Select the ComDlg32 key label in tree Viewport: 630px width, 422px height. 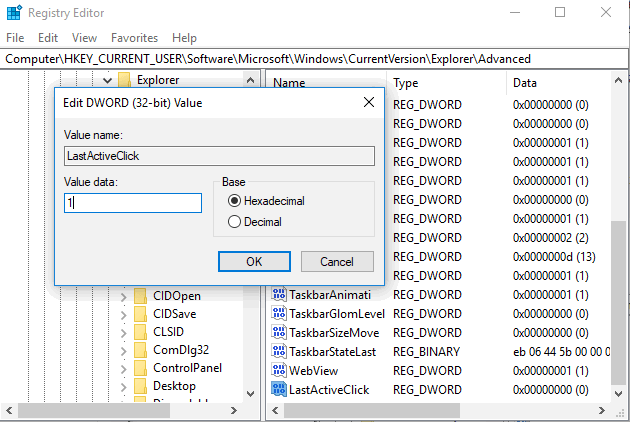[181, 350]
